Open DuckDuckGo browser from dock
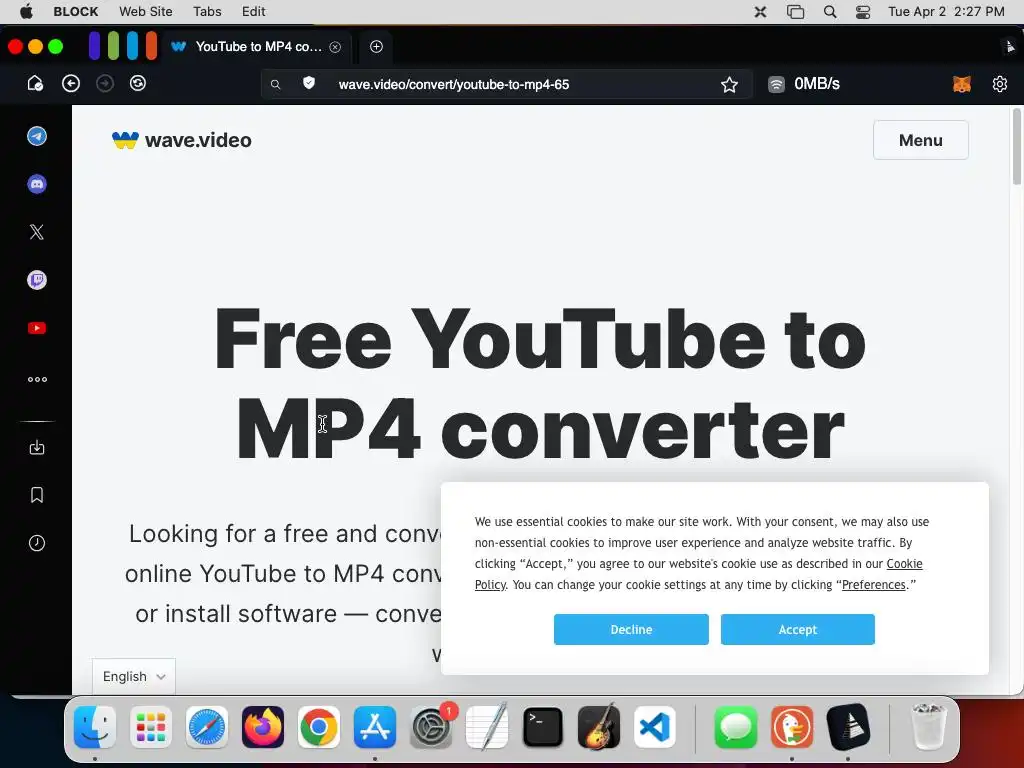The height and width of the screenshot is (768, 1024). point(792,727)
